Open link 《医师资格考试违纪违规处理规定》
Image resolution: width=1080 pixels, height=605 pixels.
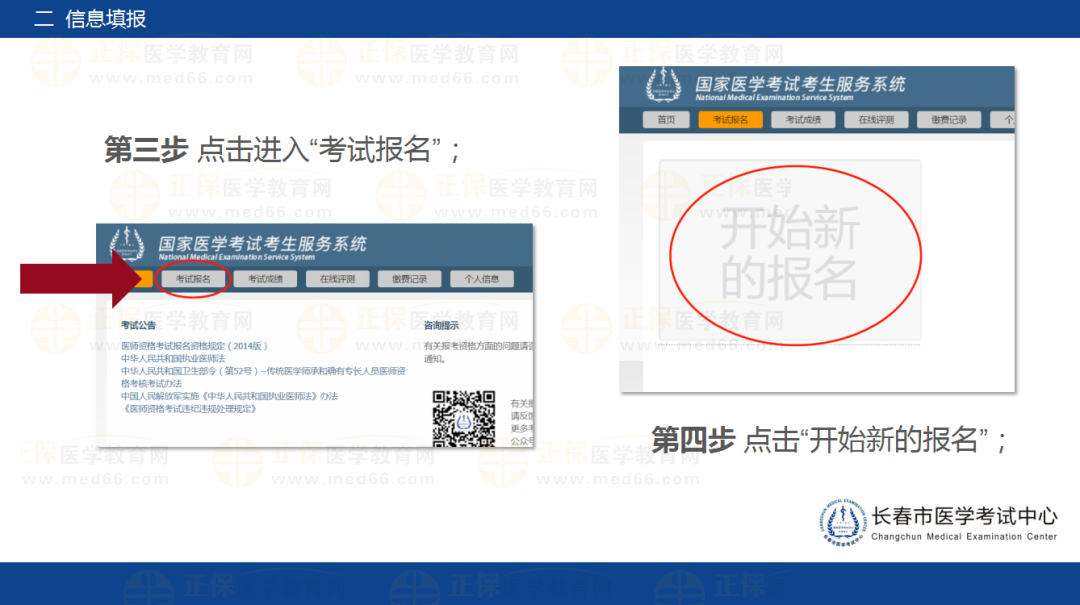(x=191, y=409)
